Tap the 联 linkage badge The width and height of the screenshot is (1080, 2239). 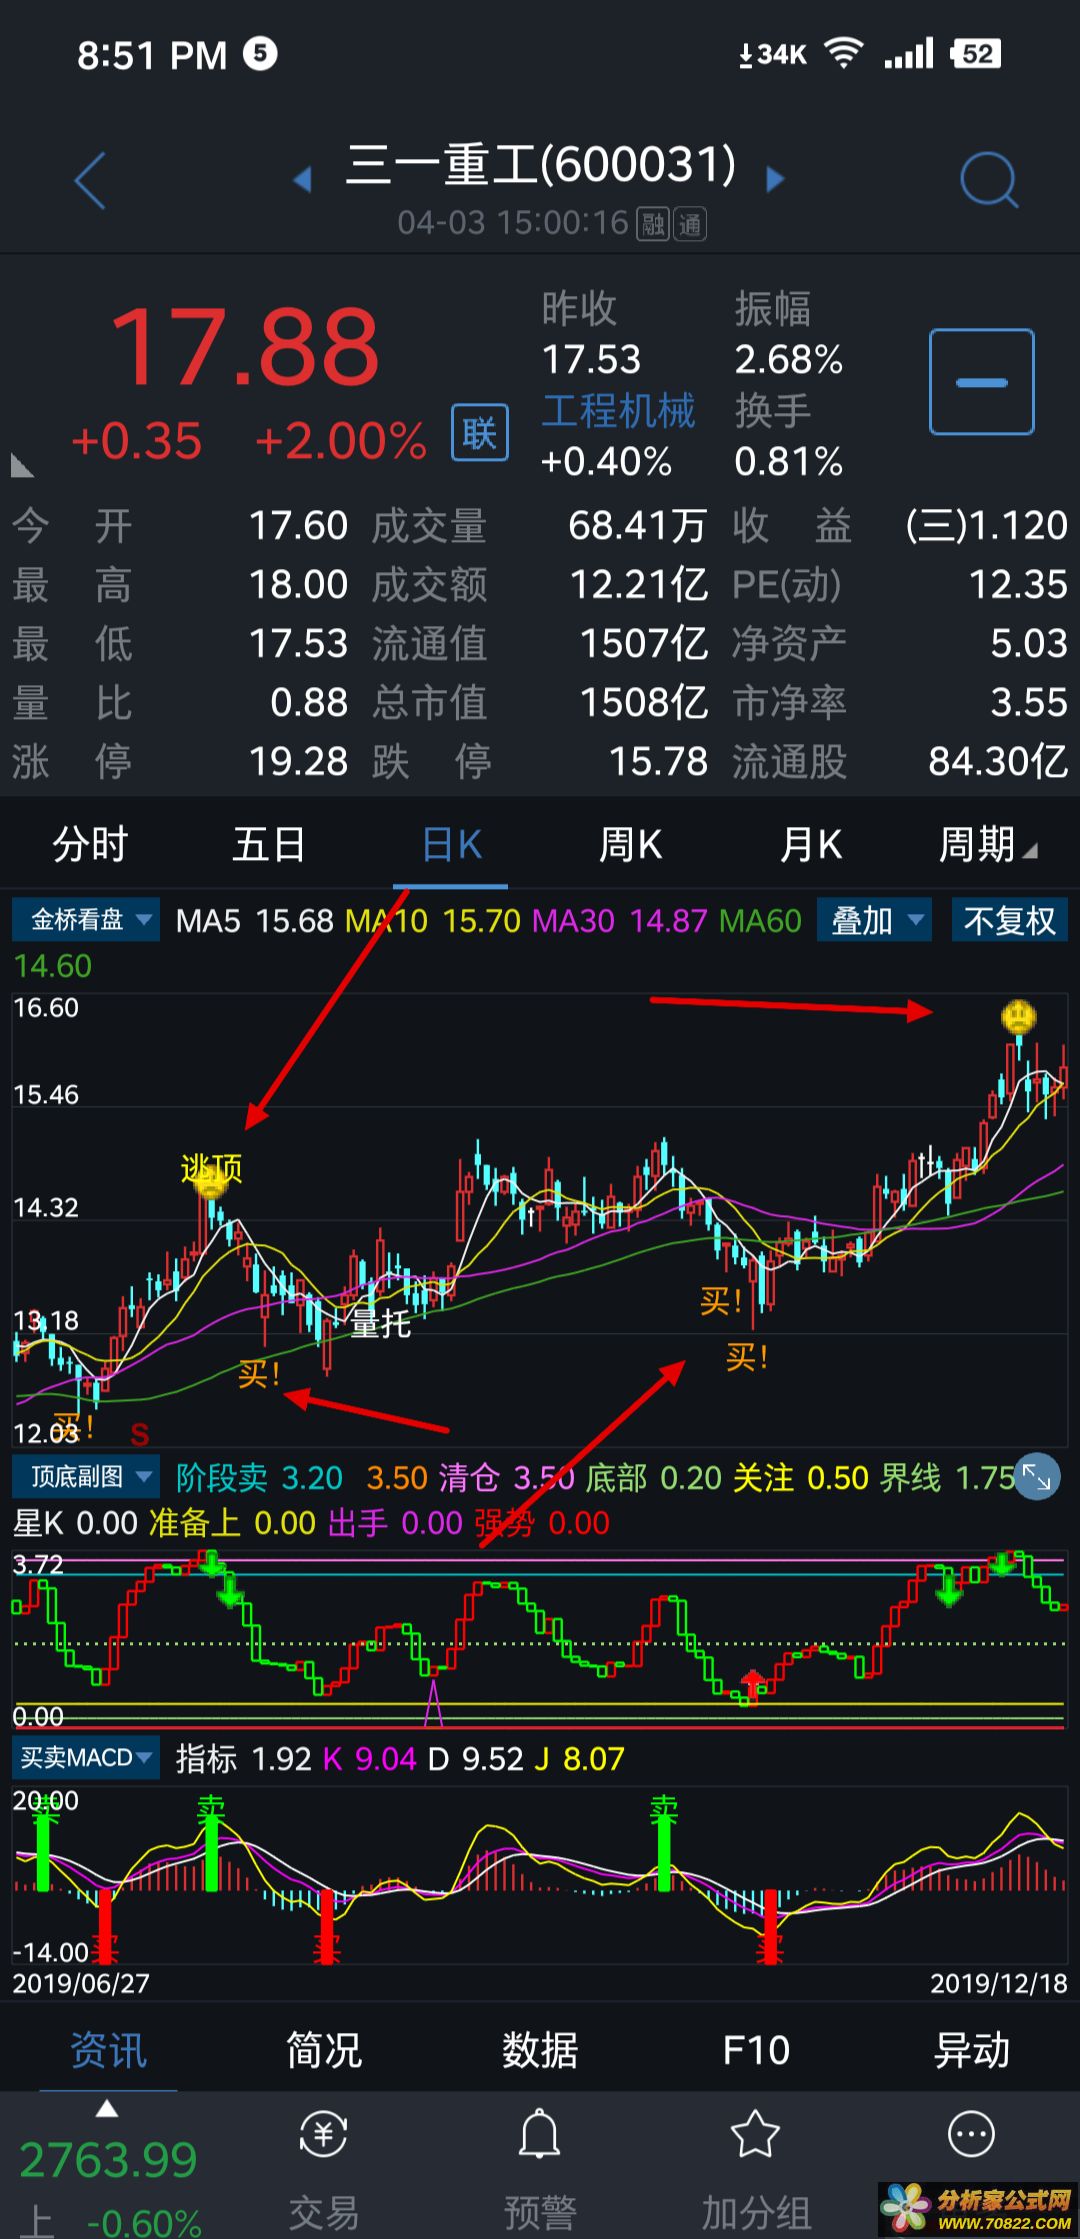point(479,433)
